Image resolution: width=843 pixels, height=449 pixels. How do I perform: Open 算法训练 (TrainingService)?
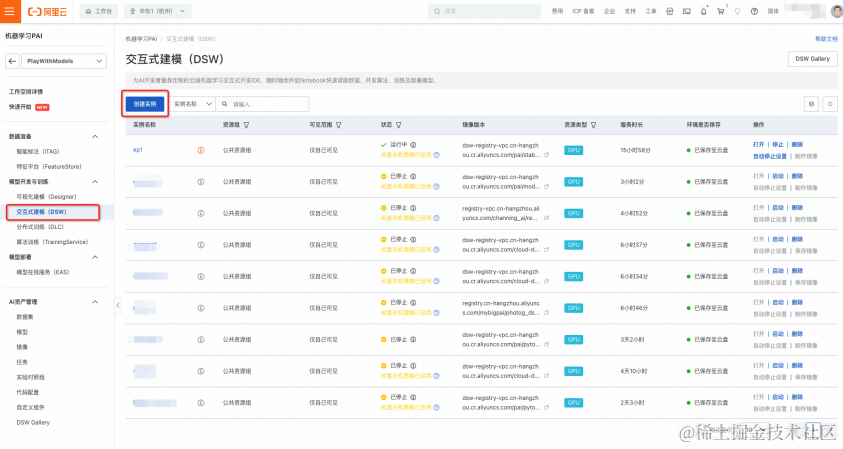coord(52,242)
